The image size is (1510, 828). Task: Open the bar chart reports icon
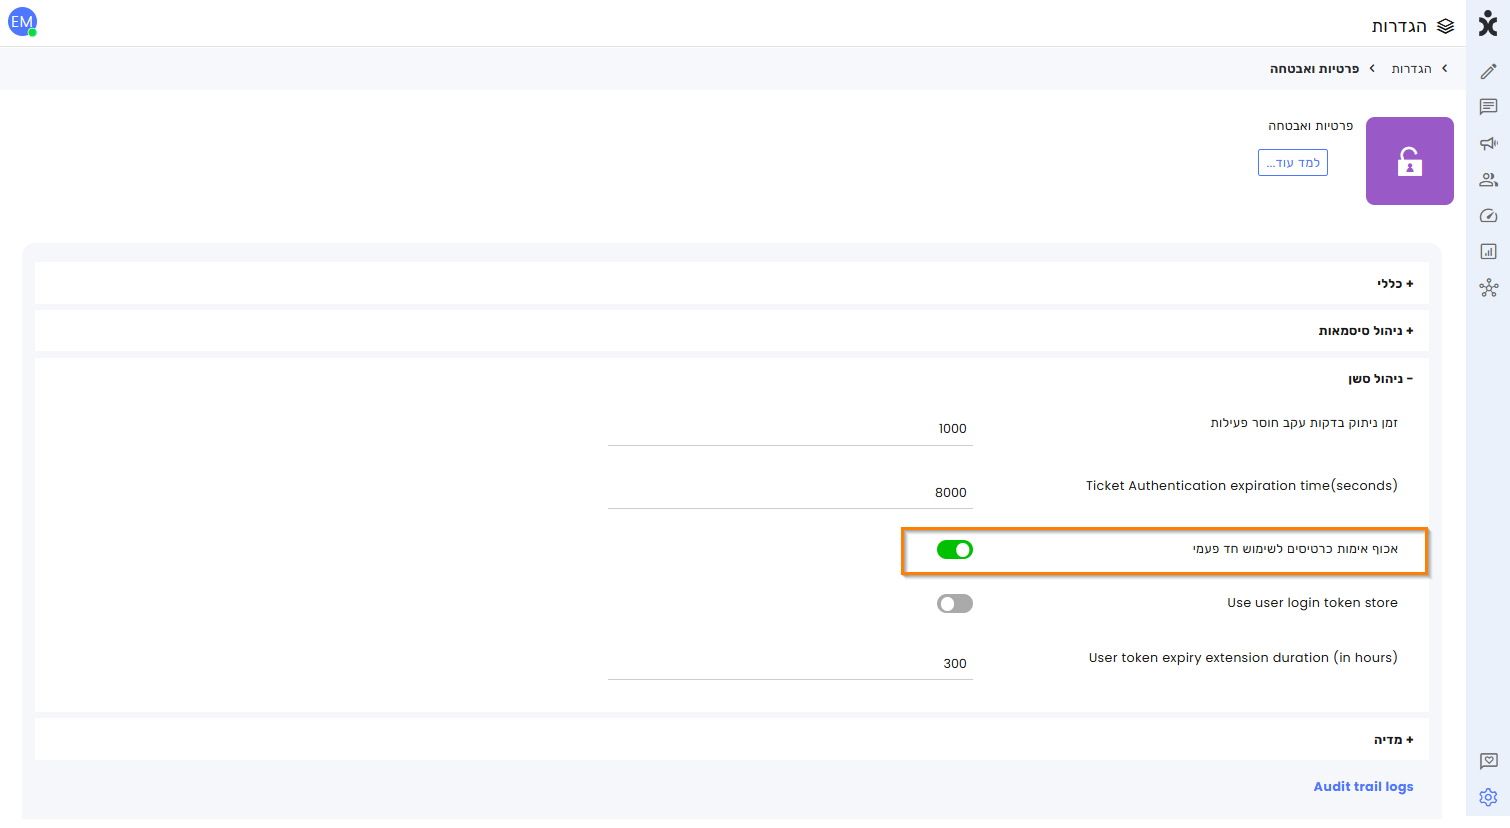coord(1488,252)
